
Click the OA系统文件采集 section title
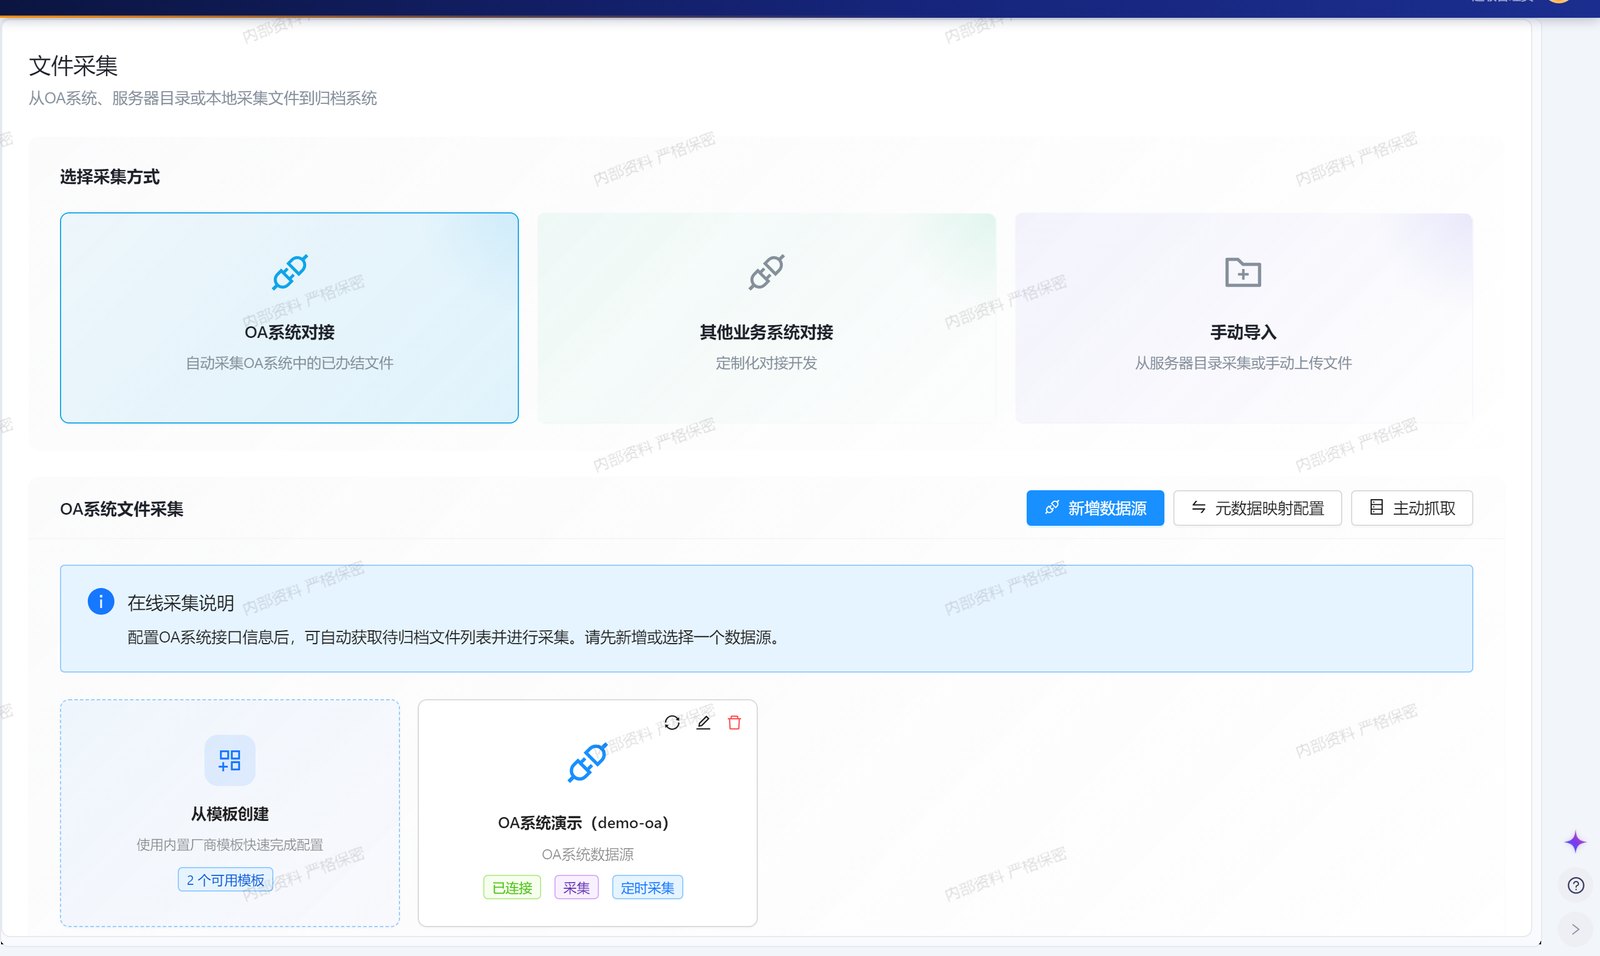[x=122, y=509]
